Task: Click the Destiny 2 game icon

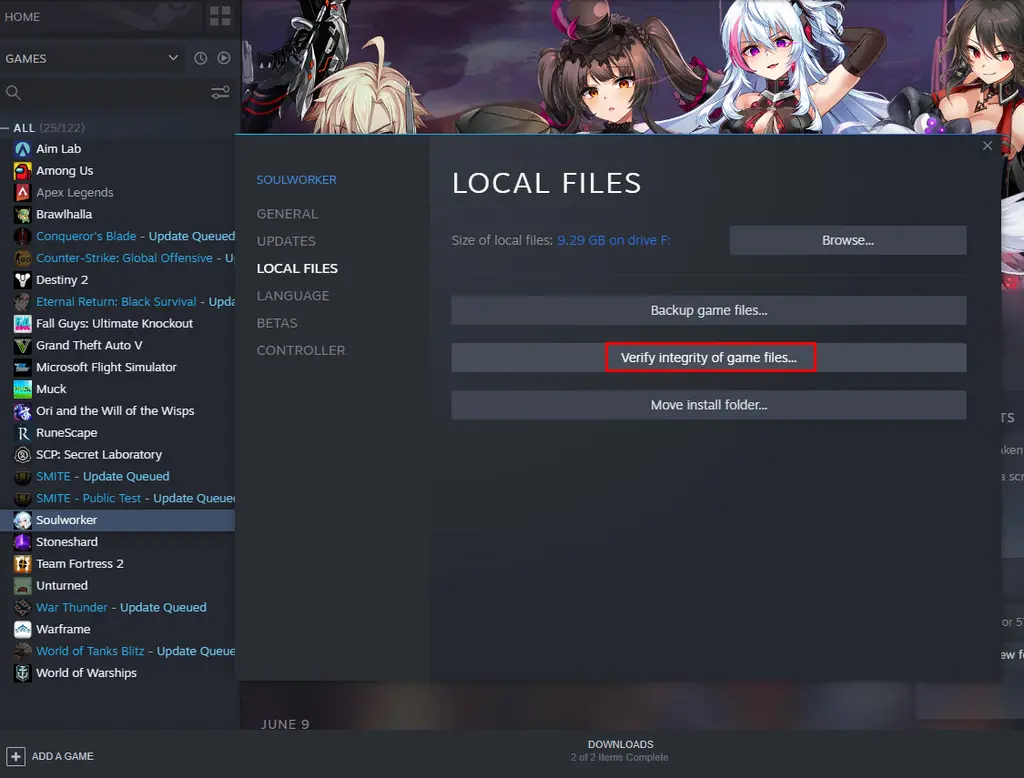Action: (22, 280)
